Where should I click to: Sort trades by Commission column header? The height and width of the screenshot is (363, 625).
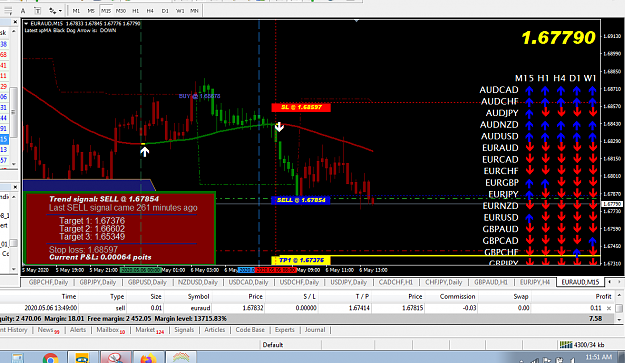457,296
